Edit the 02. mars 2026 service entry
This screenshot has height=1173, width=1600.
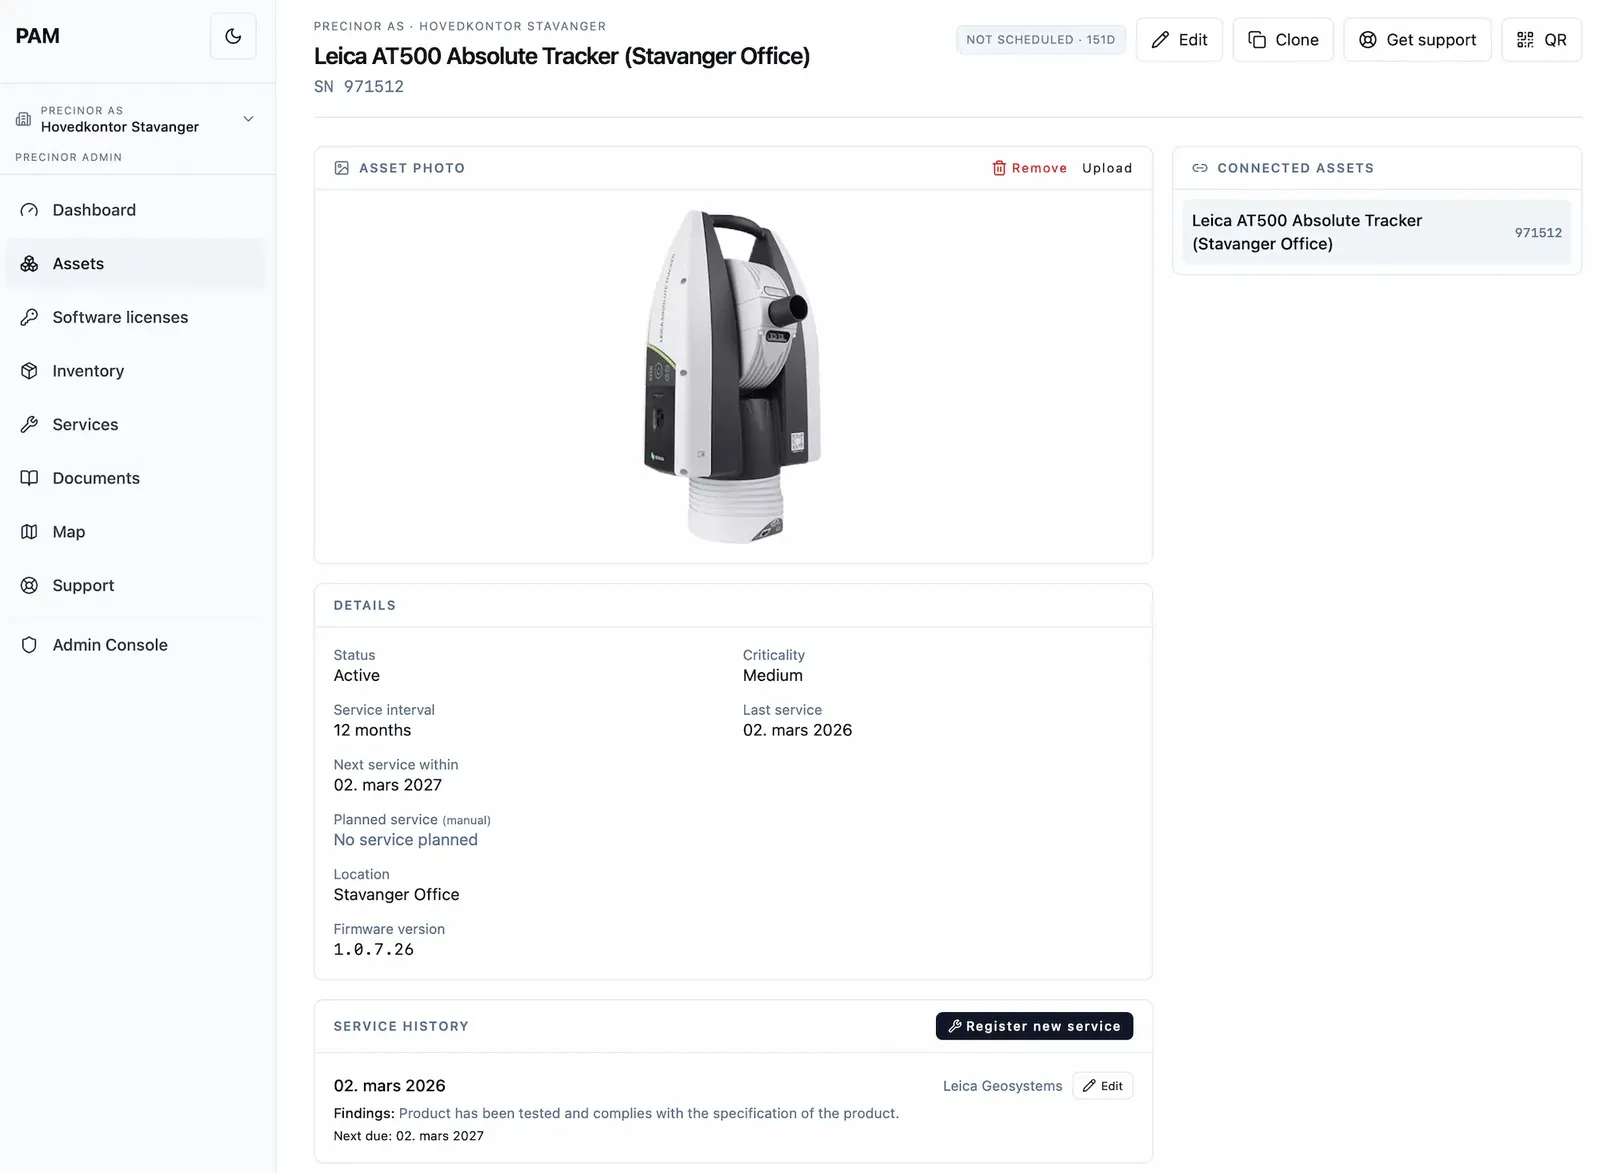[x=1102, y=1086]
